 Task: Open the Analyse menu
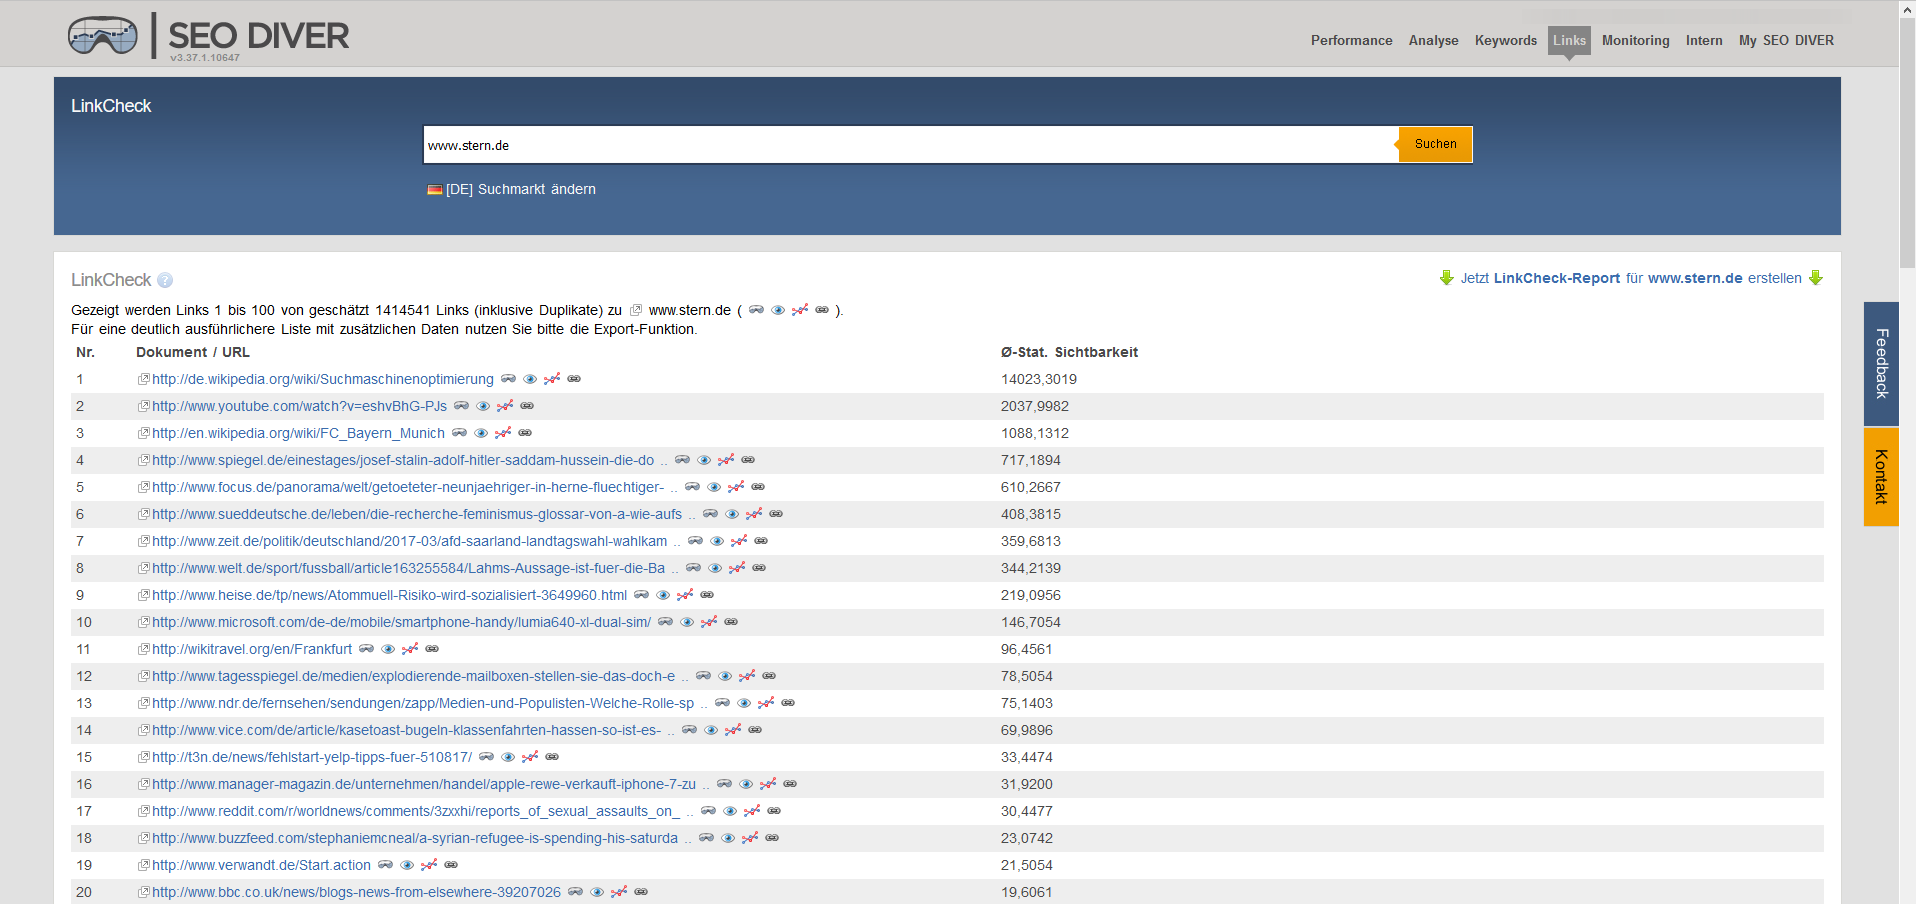point(1433,41)
